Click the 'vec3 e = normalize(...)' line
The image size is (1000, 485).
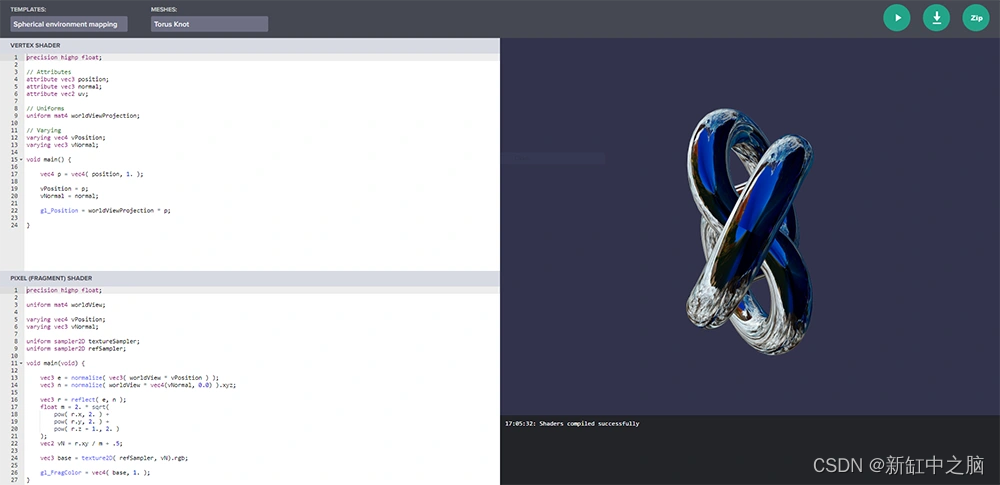click(129, 378)
